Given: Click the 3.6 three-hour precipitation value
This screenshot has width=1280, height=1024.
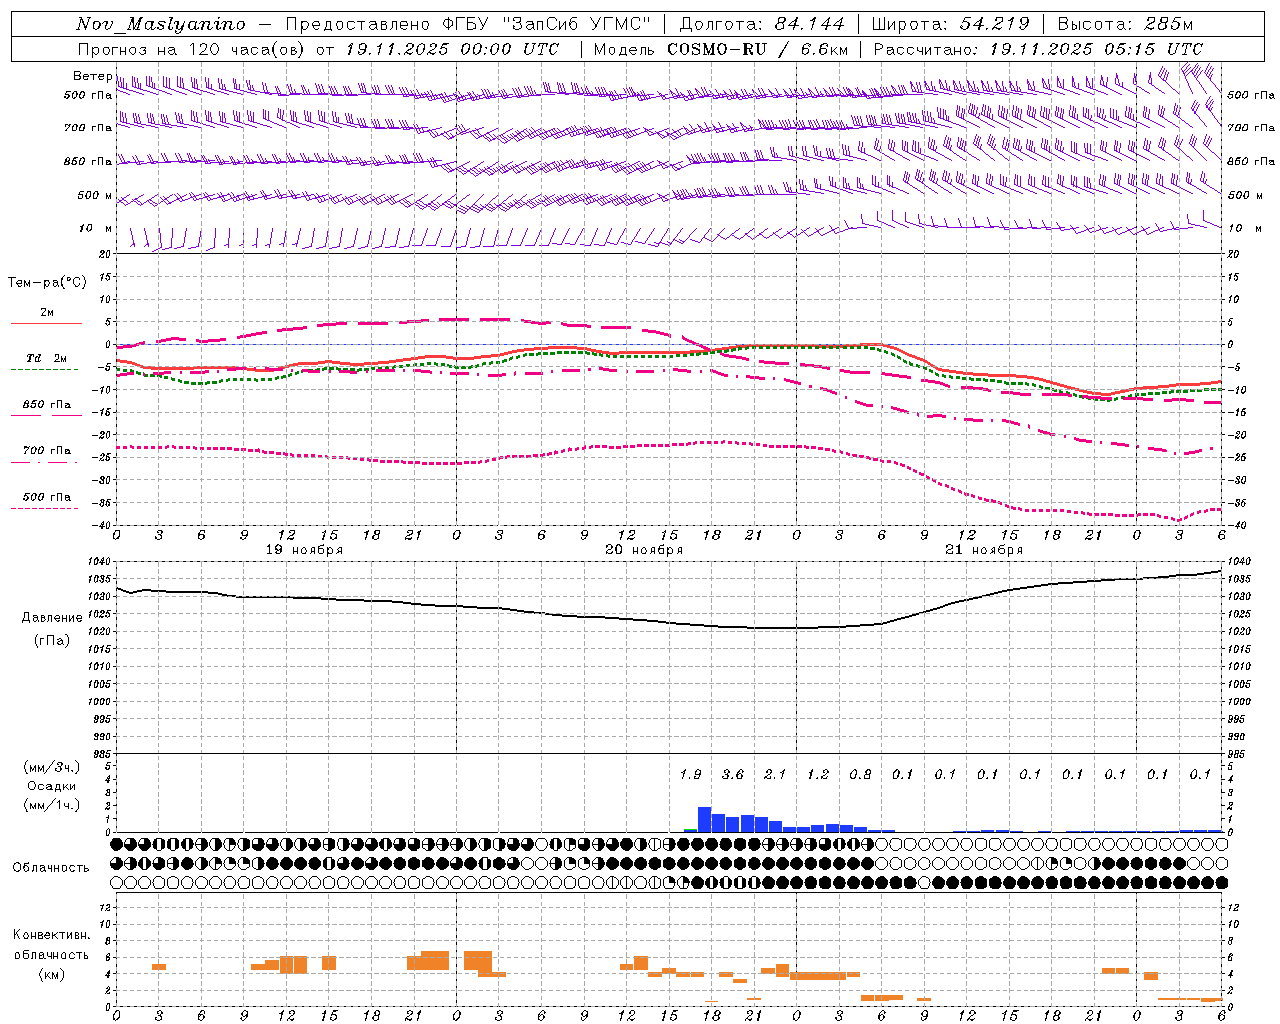Looking at the screenshot, I should click(x=733, y=775).
